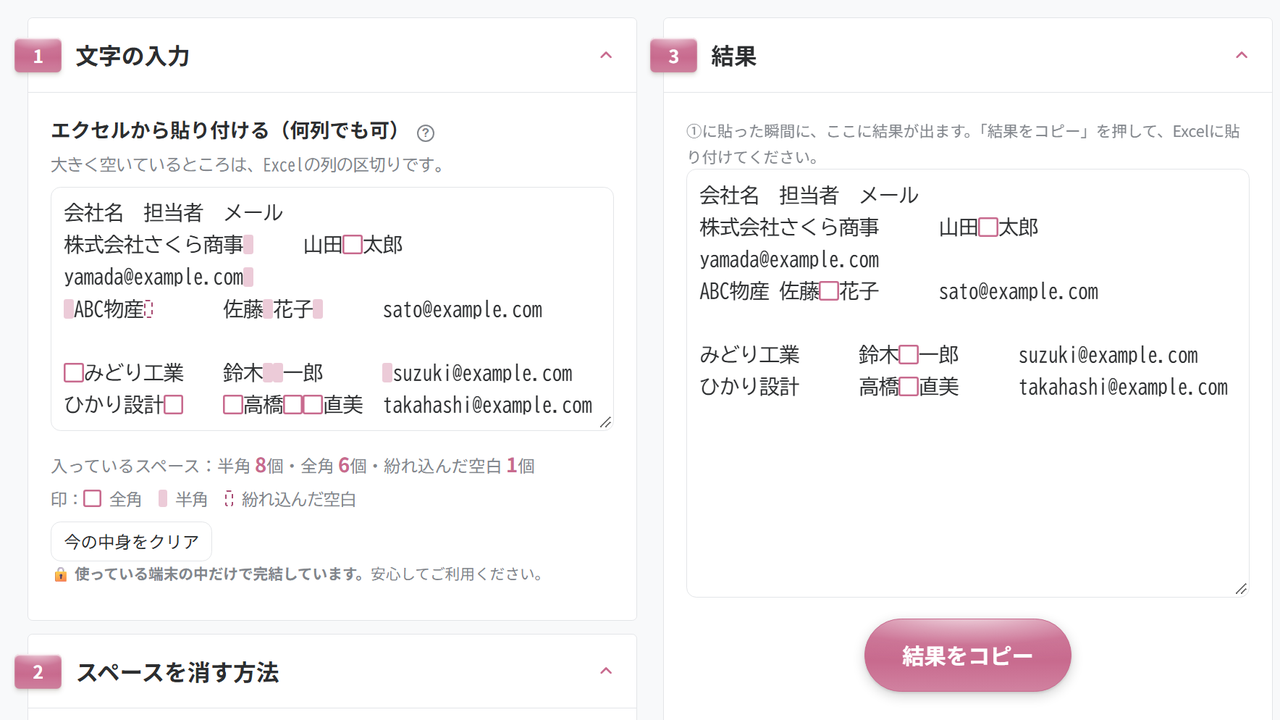Collapse the 結果 section
1280x720 pixels.
[1241, 55]
